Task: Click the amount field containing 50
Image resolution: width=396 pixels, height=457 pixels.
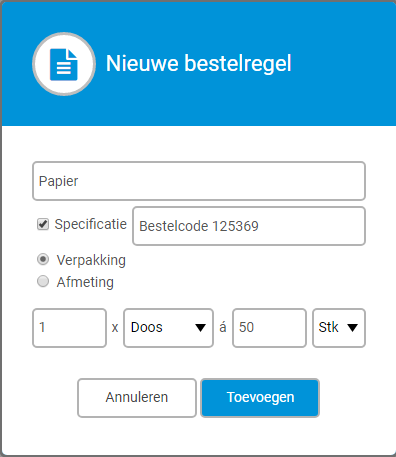Action: [269, 328]
